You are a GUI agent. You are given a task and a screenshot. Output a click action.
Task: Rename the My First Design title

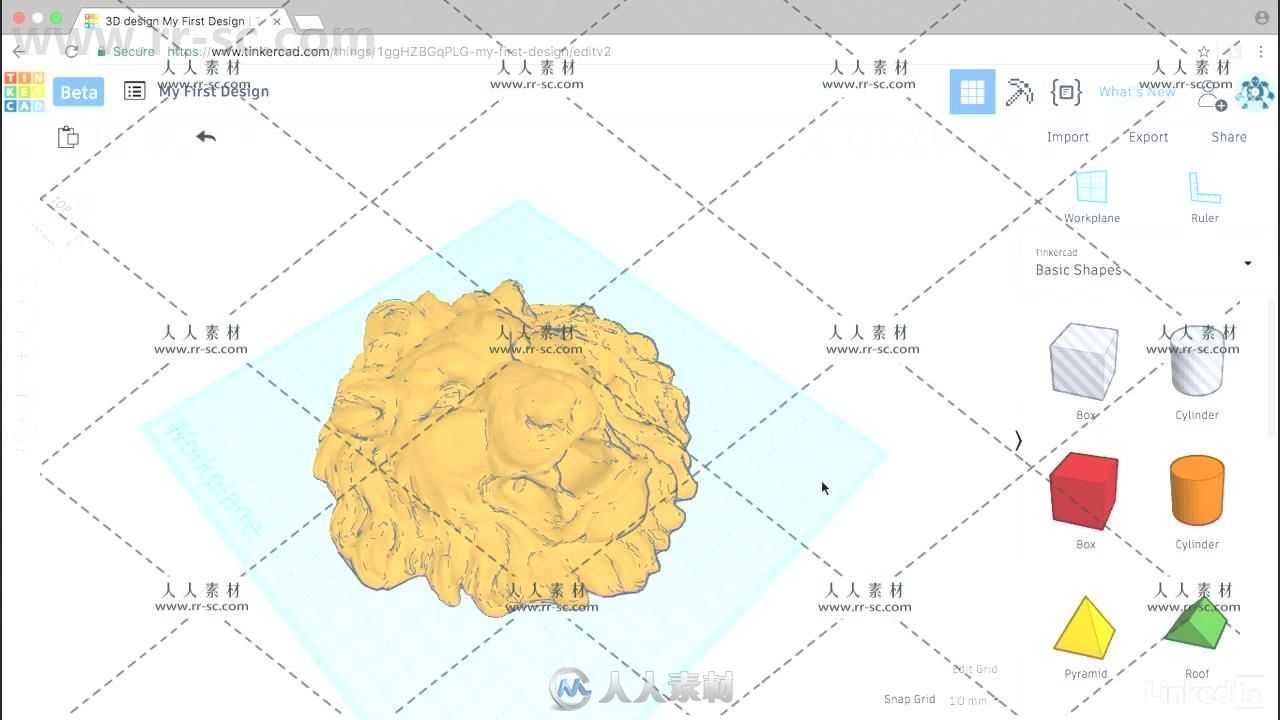pyautogui.click(x=214, y=91)
